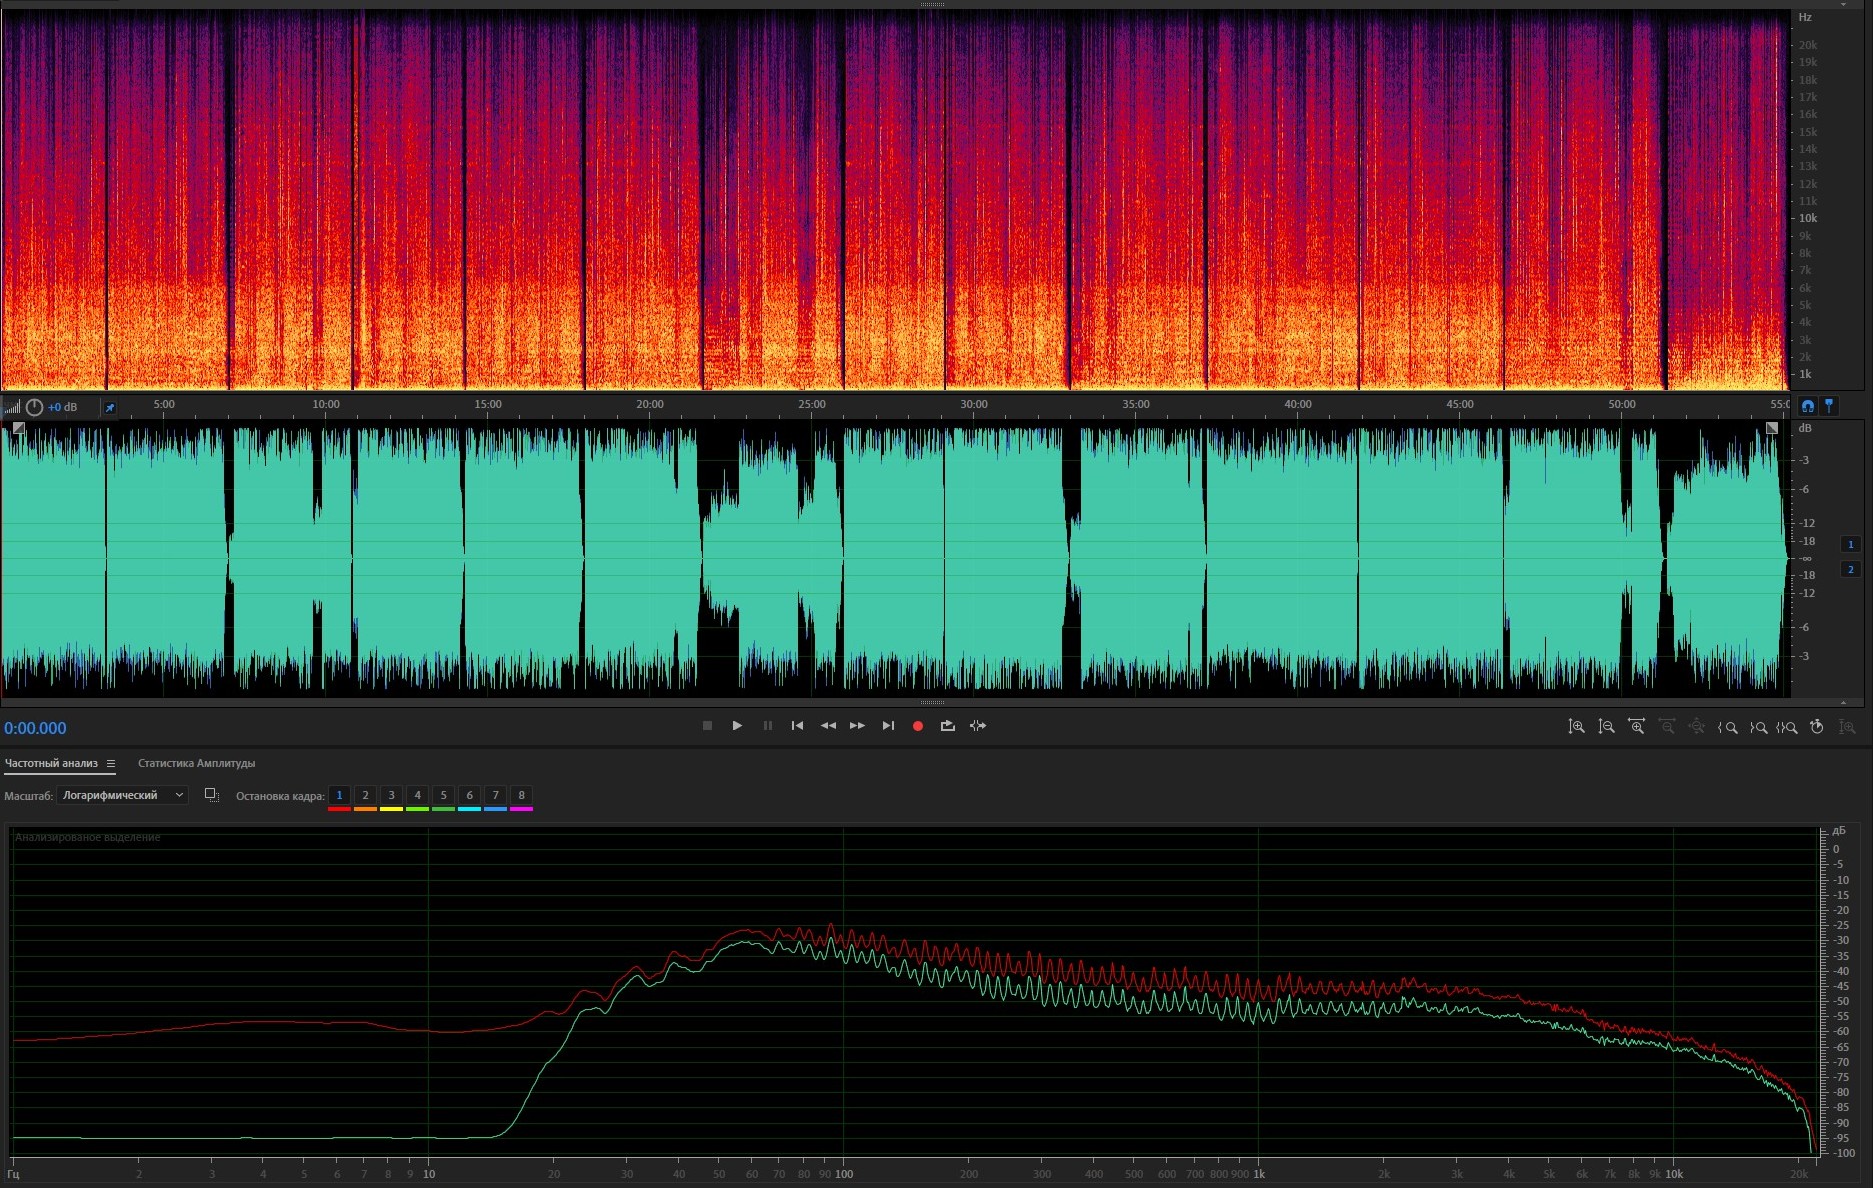Select the Частотный анализ tab
The width and height of the screenshot is (1873, 1188).
click(51, 763)
